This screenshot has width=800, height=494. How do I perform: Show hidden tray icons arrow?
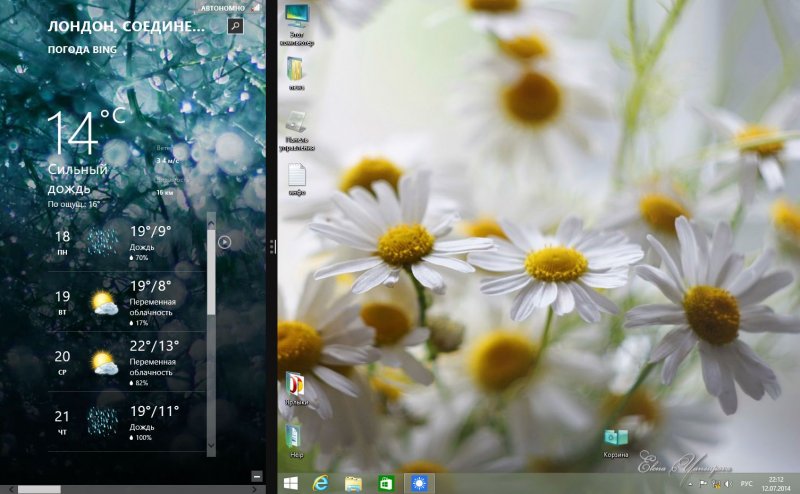[x=690, y=484]
